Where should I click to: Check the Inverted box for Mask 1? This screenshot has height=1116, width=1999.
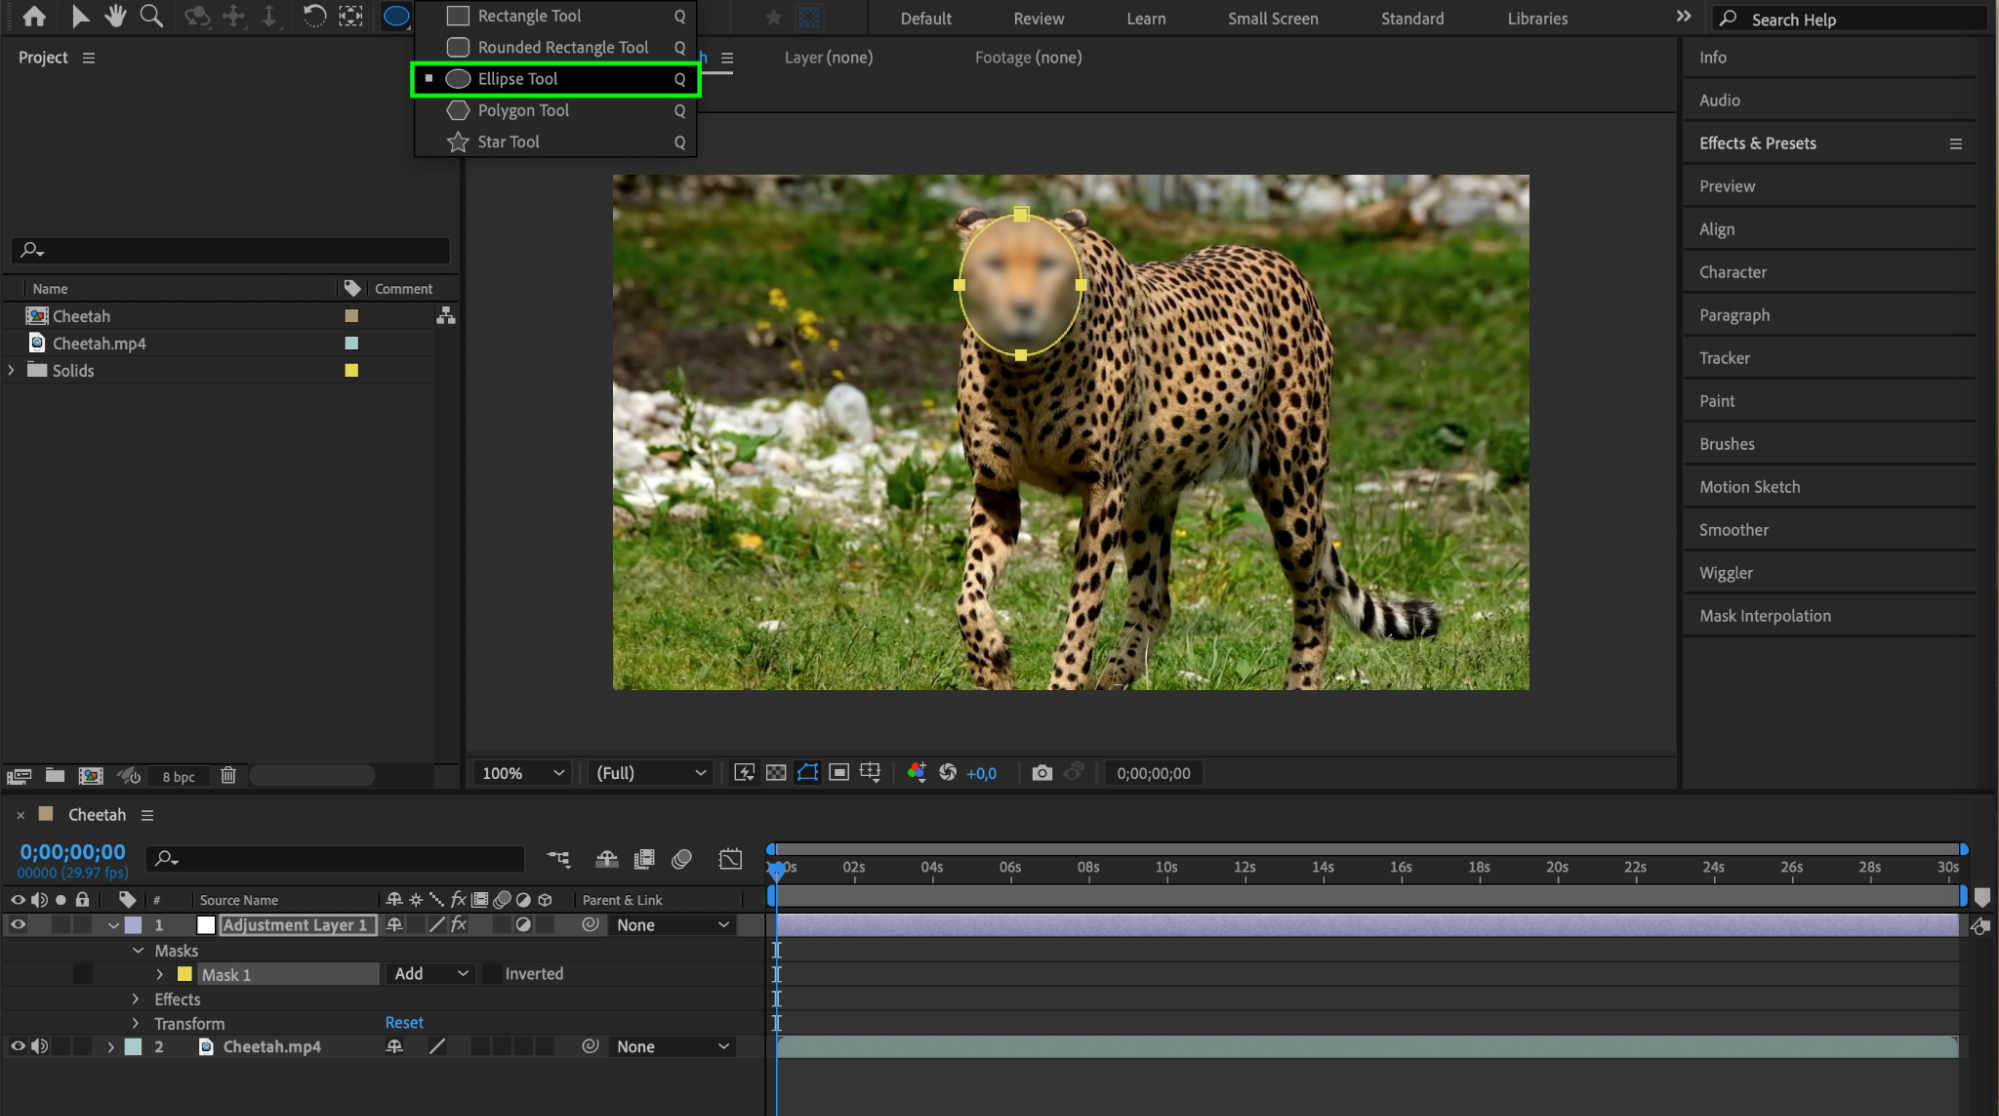[493, 974]
